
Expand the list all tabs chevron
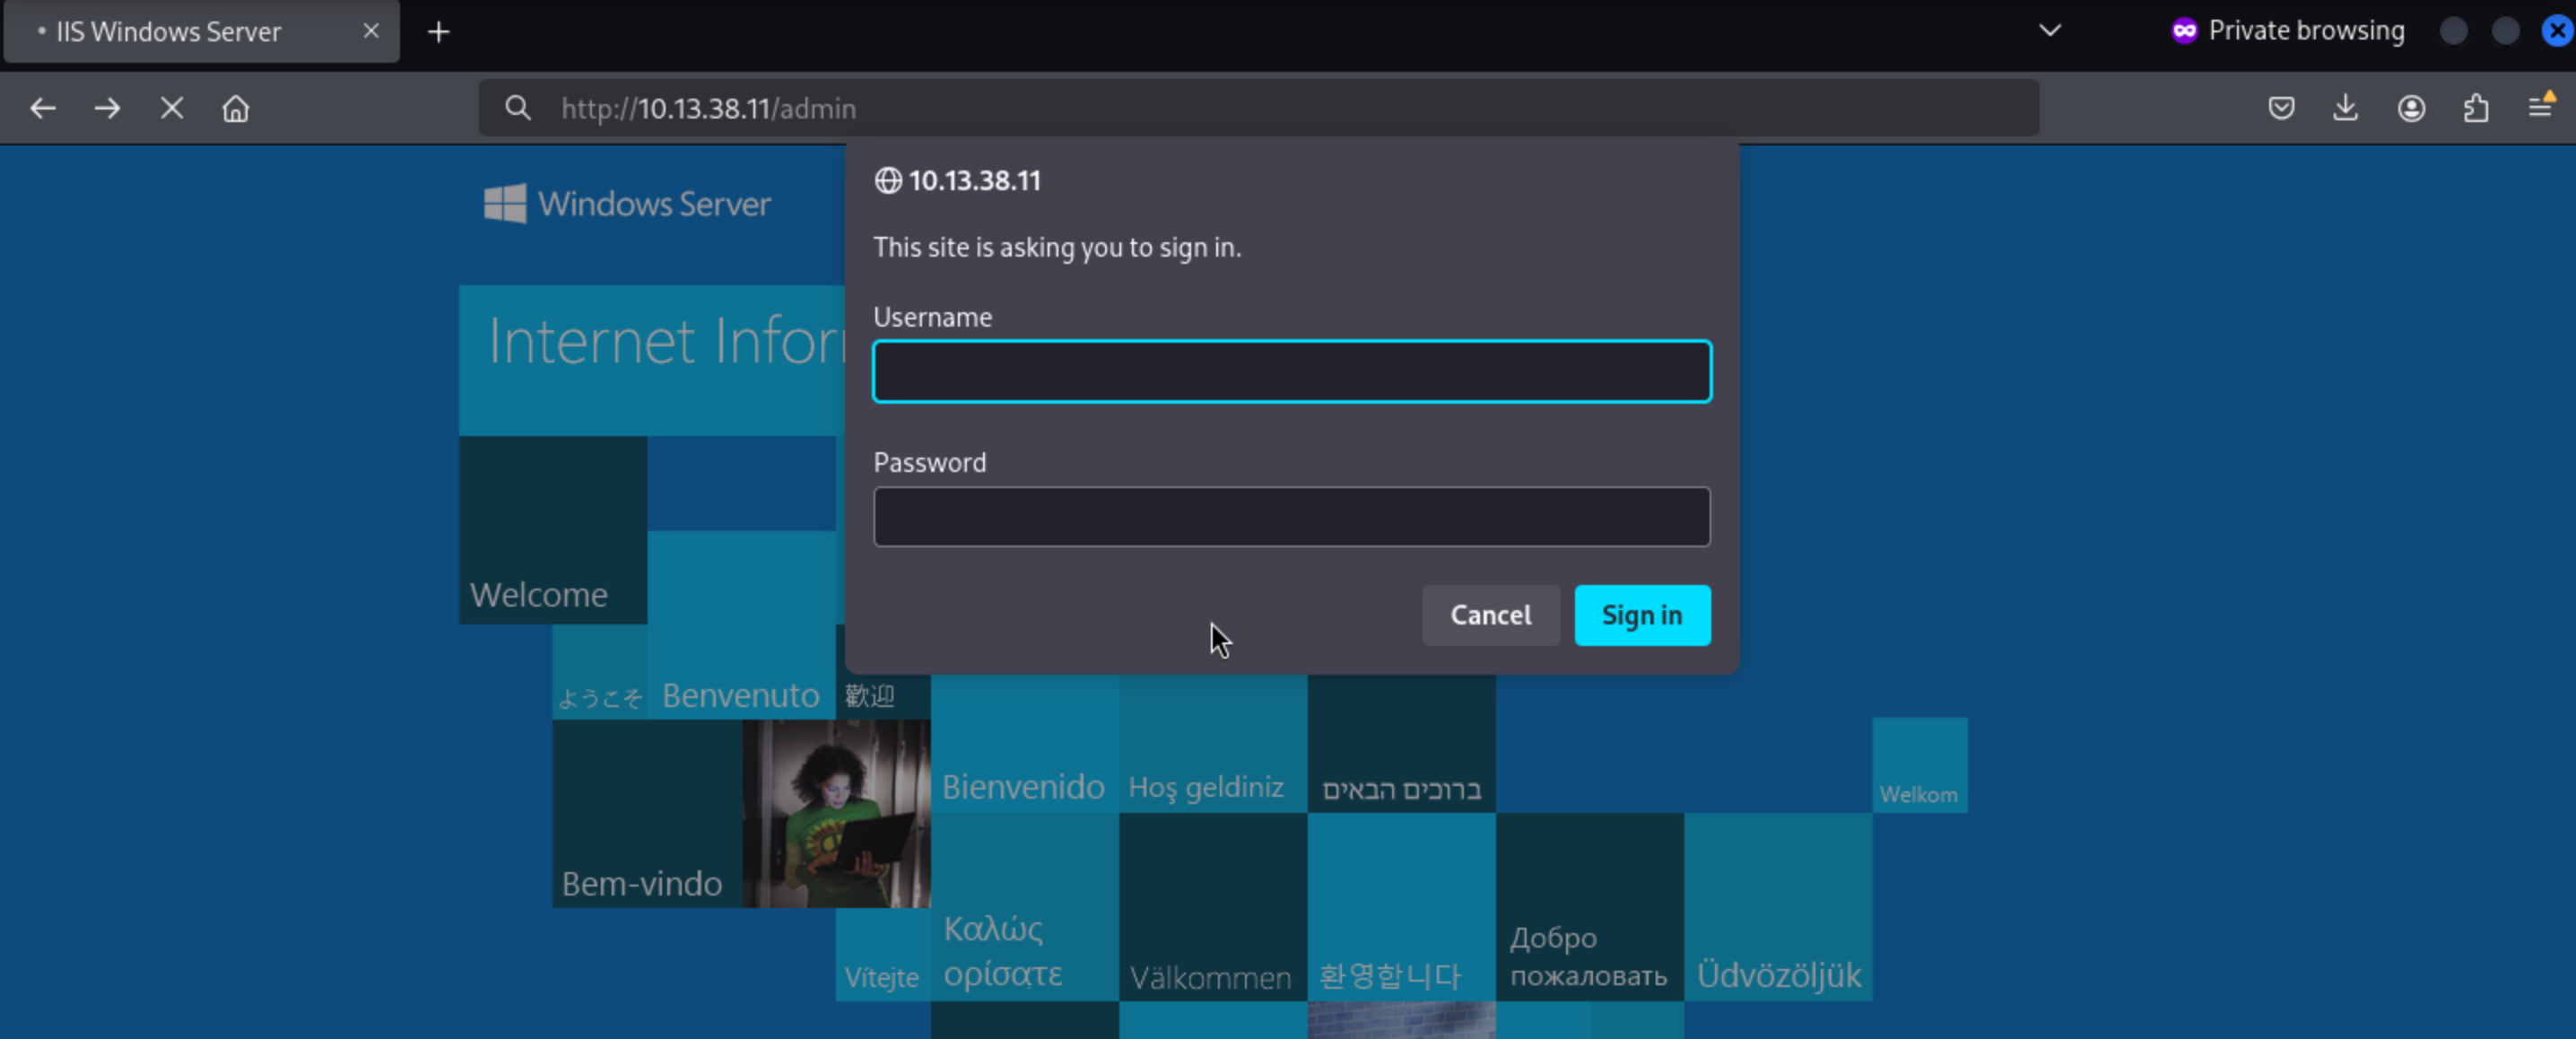tap(2050, 30)
